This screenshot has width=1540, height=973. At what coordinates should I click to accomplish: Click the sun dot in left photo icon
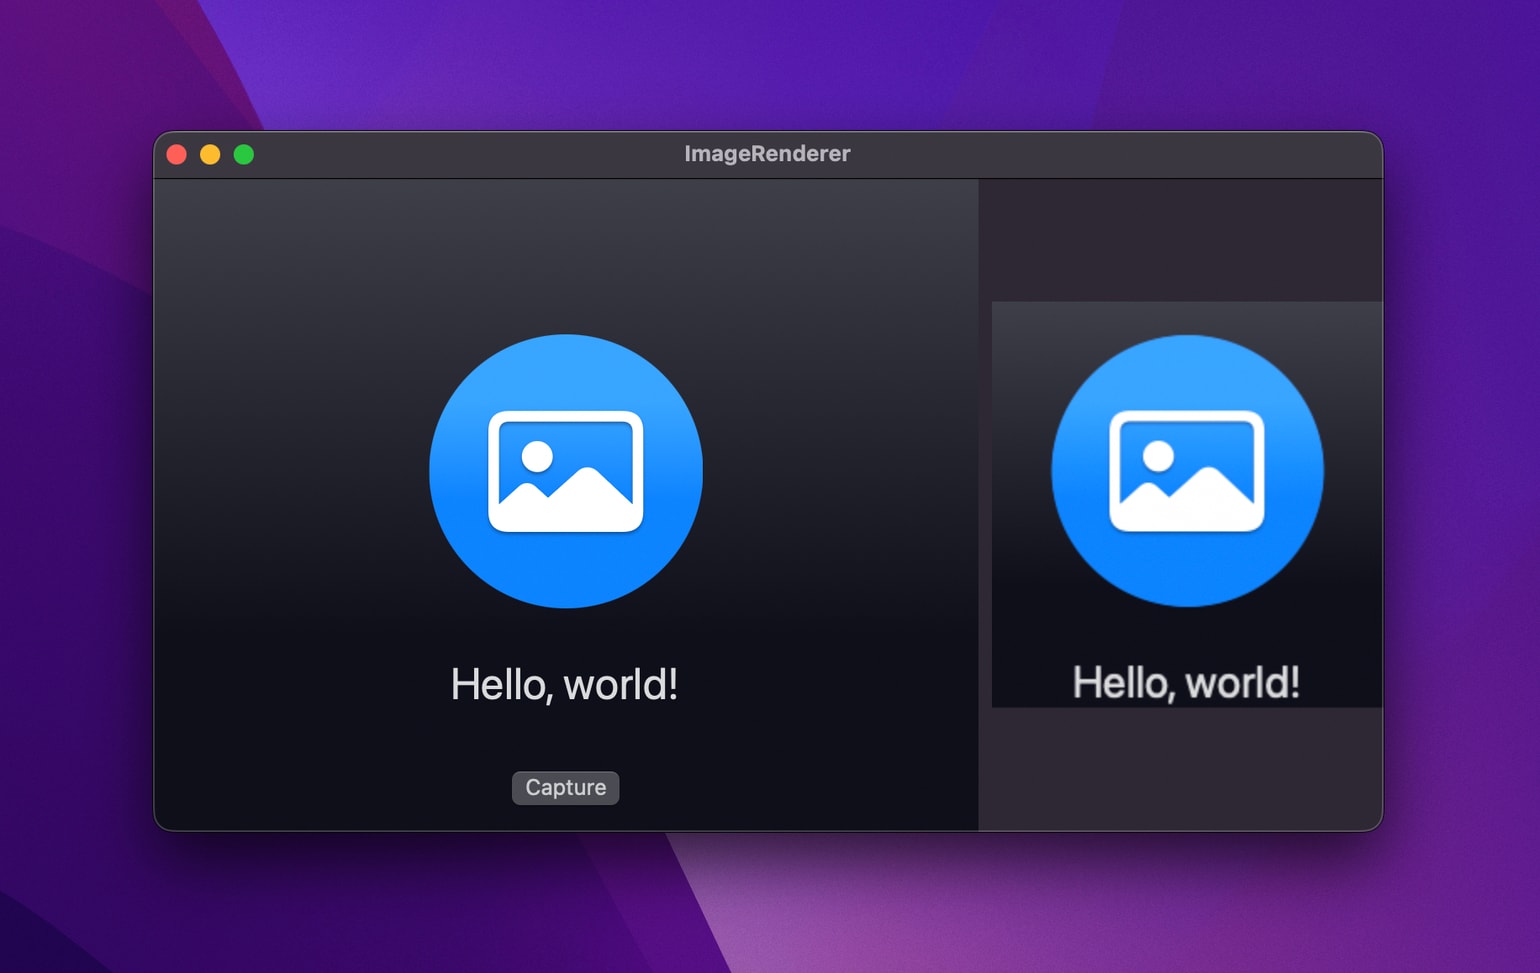tap(537, 456)
